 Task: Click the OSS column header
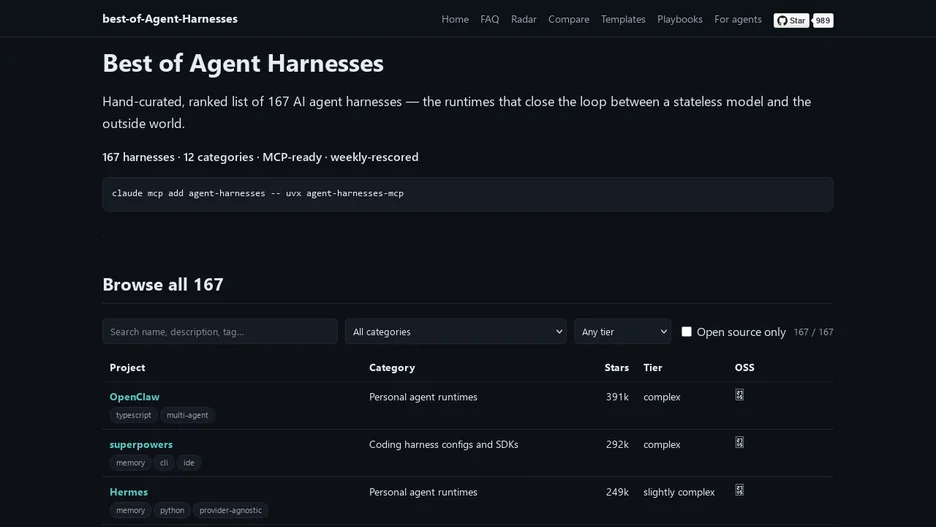tap(744, 368)
